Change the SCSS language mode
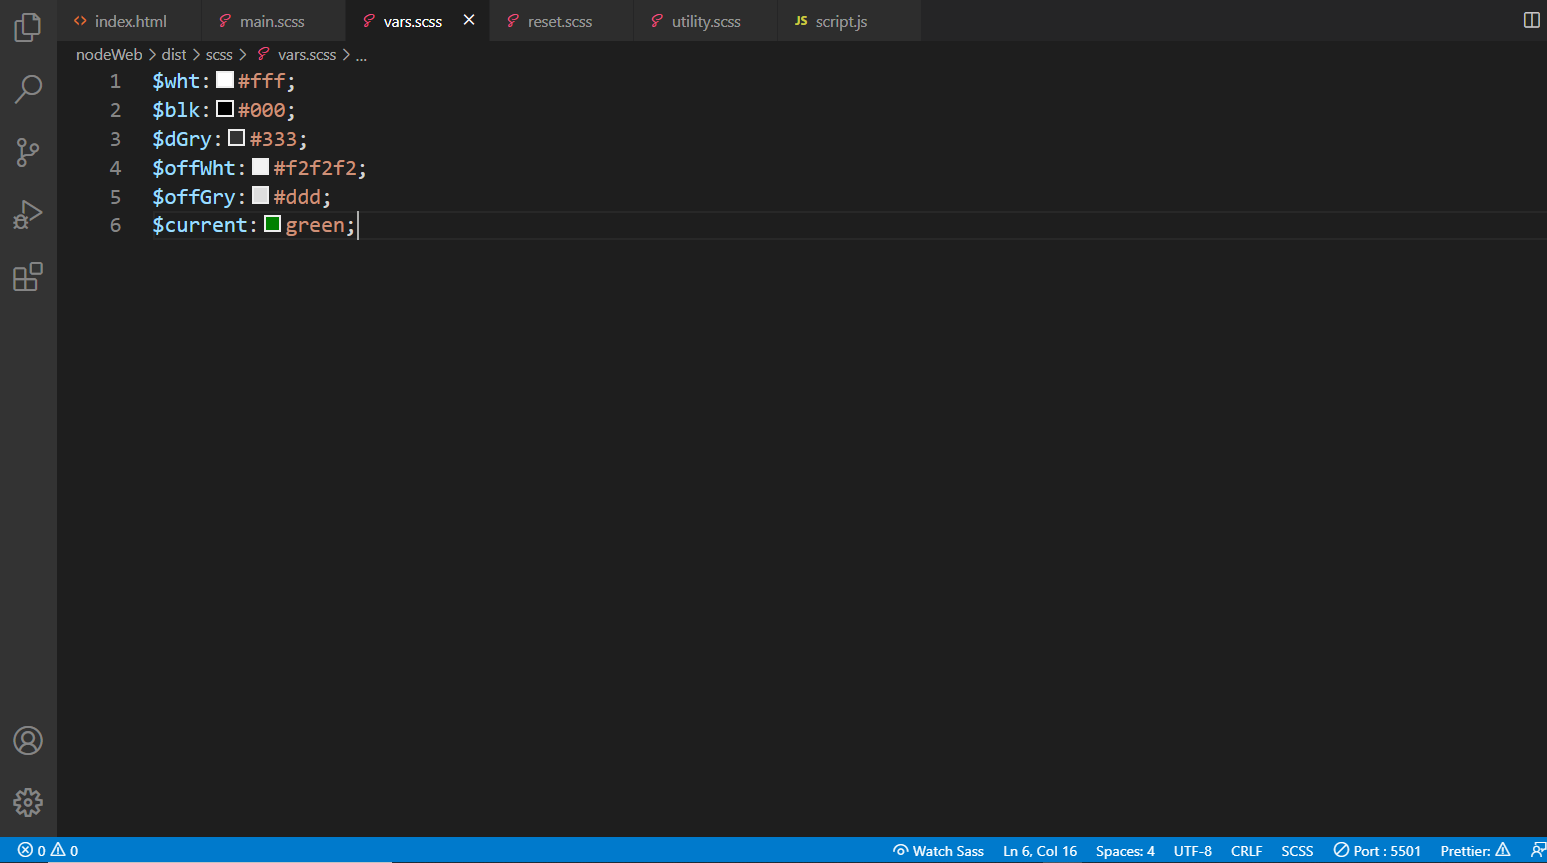This screenshot has width=1547, height=863. (1297, 850)
